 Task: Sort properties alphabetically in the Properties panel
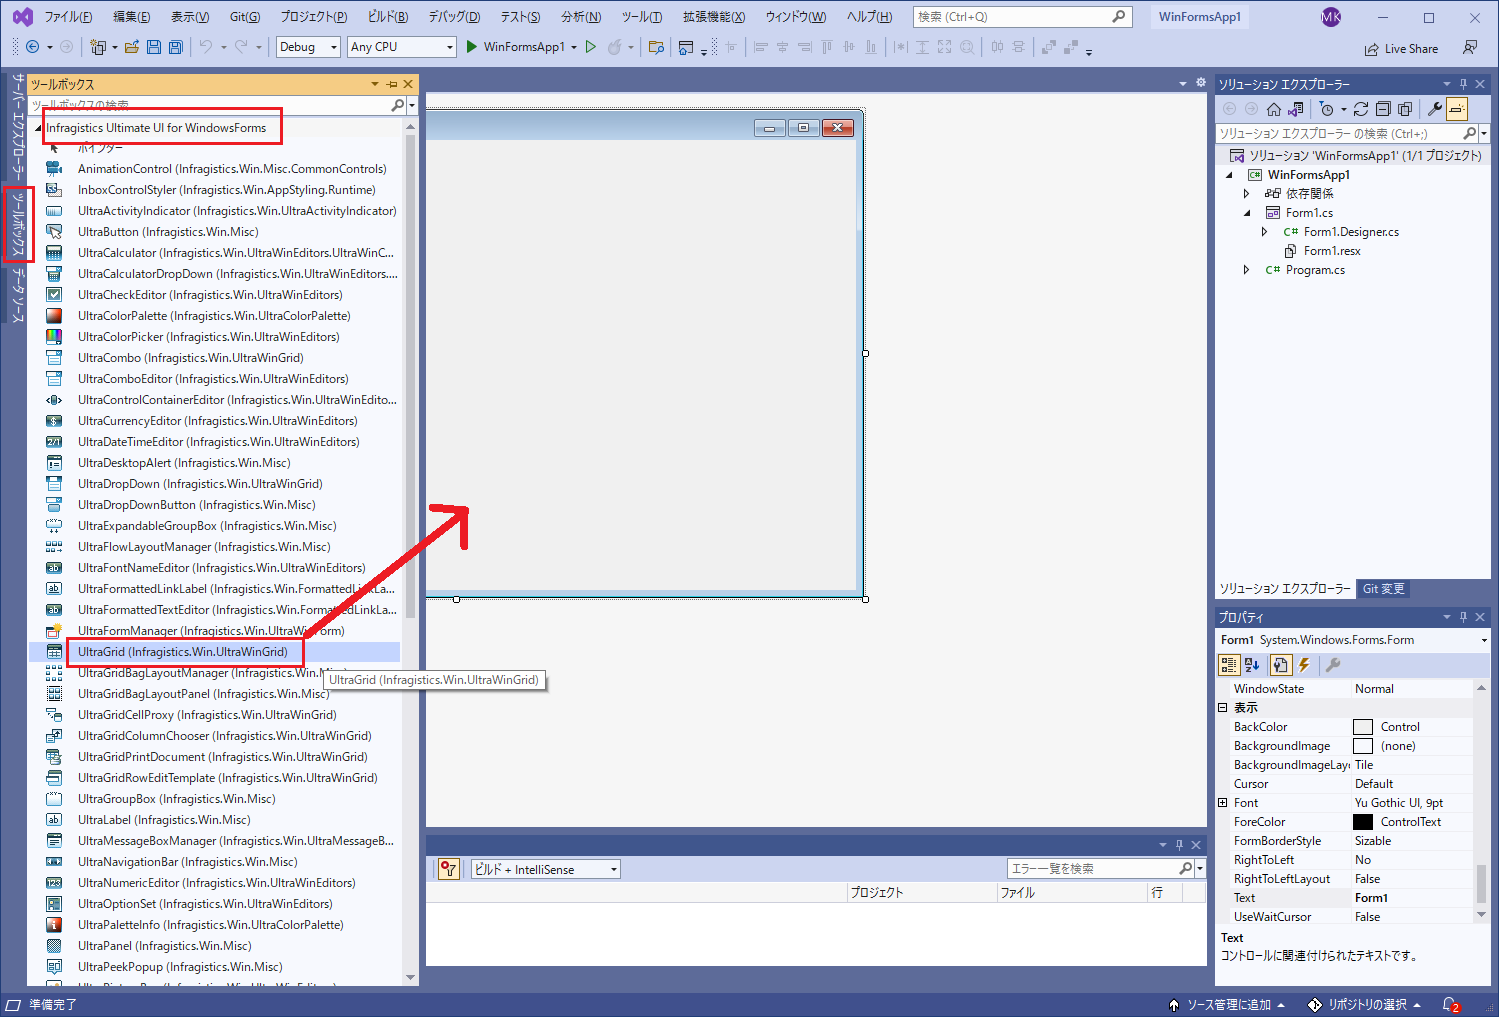pos(1251,664)
